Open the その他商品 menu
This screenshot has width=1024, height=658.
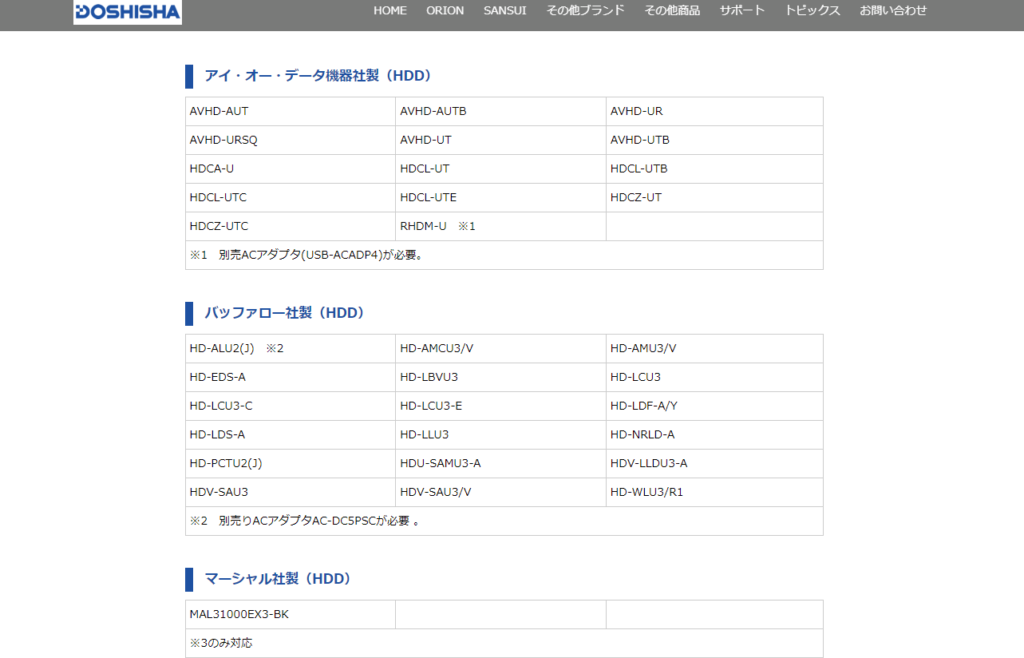(x=672, y=10)
